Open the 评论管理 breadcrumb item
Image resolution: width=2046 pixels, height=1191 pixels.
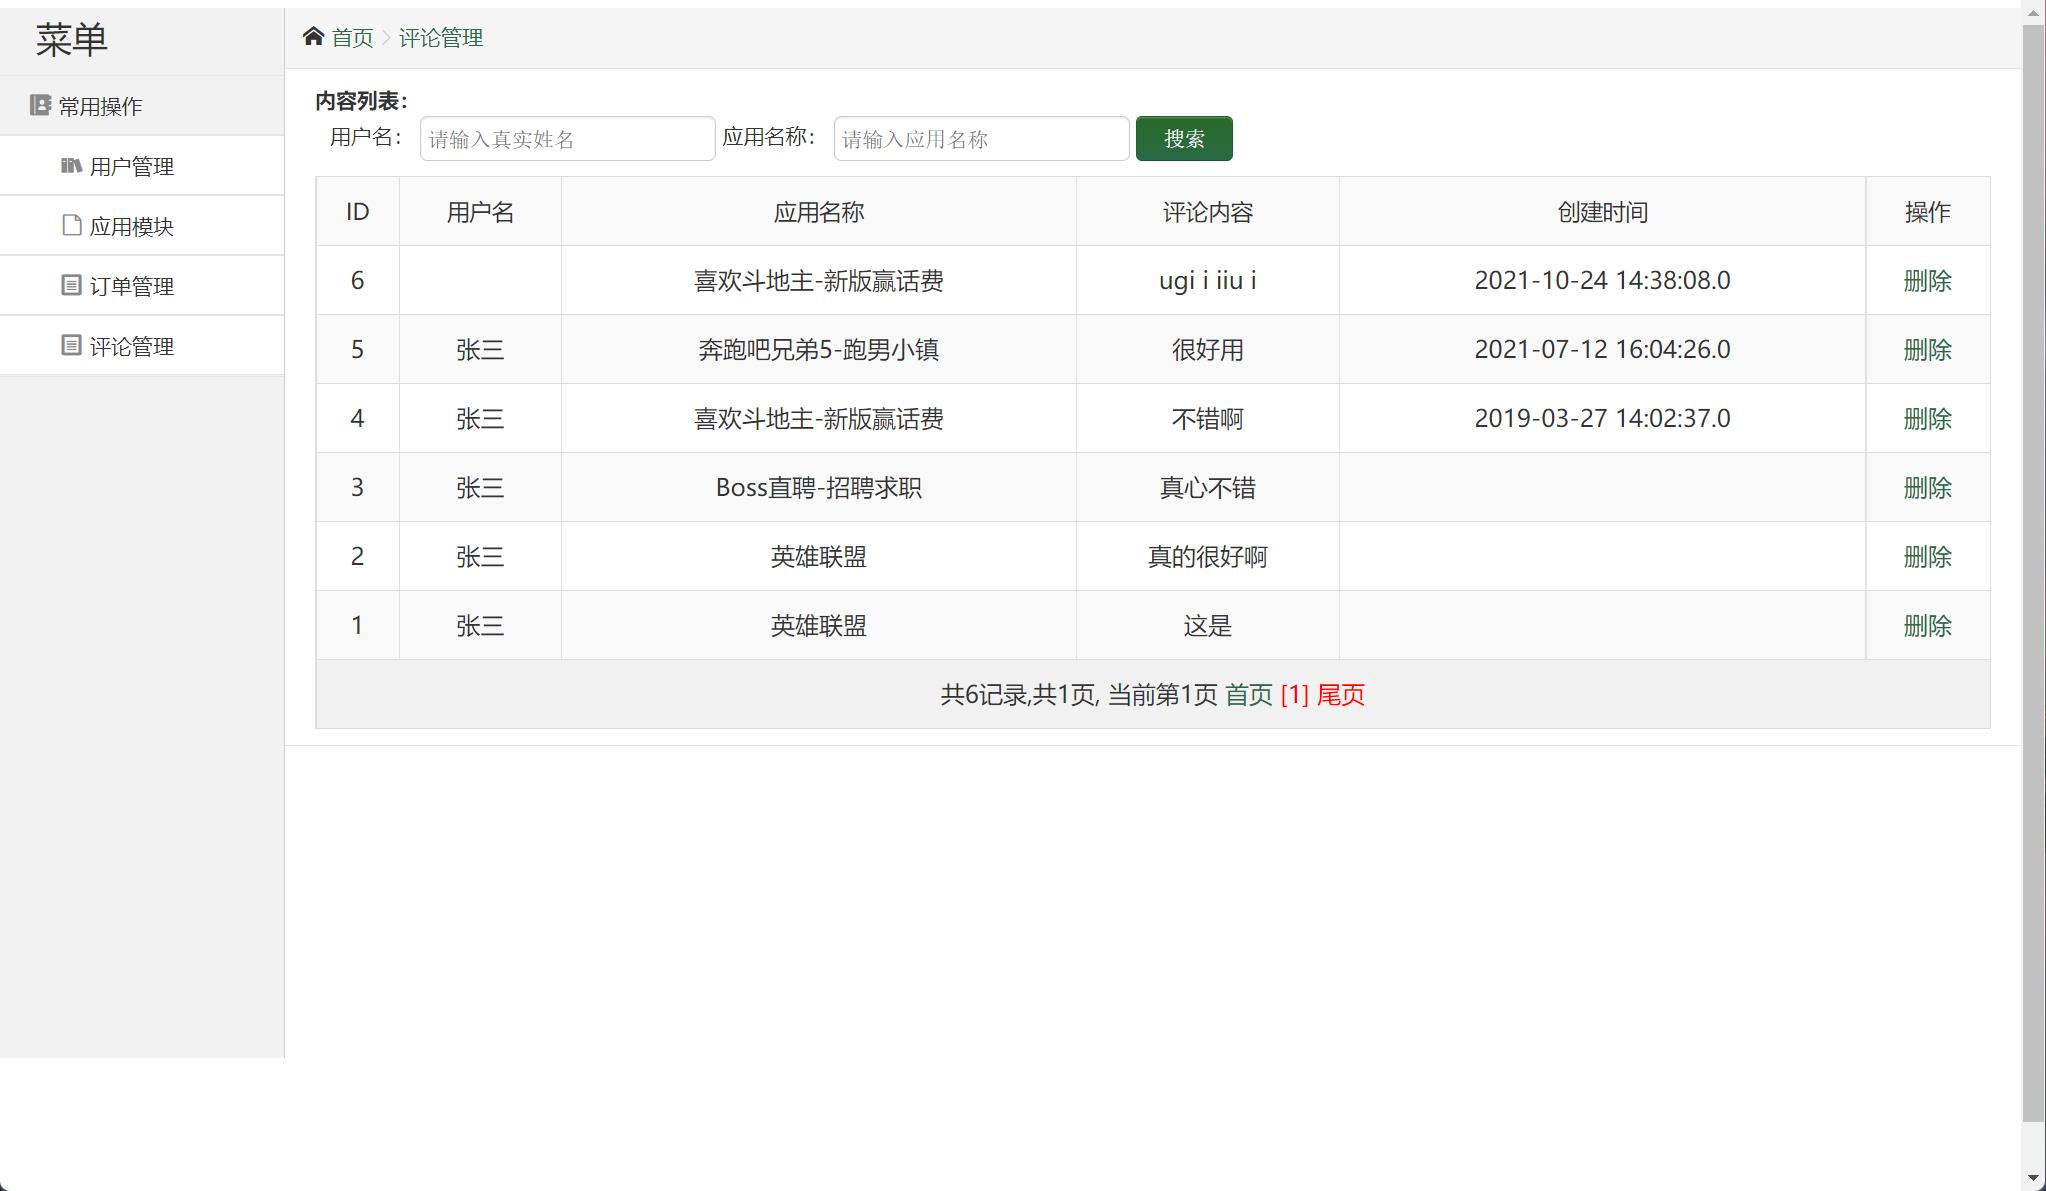(x=441, y=37)
